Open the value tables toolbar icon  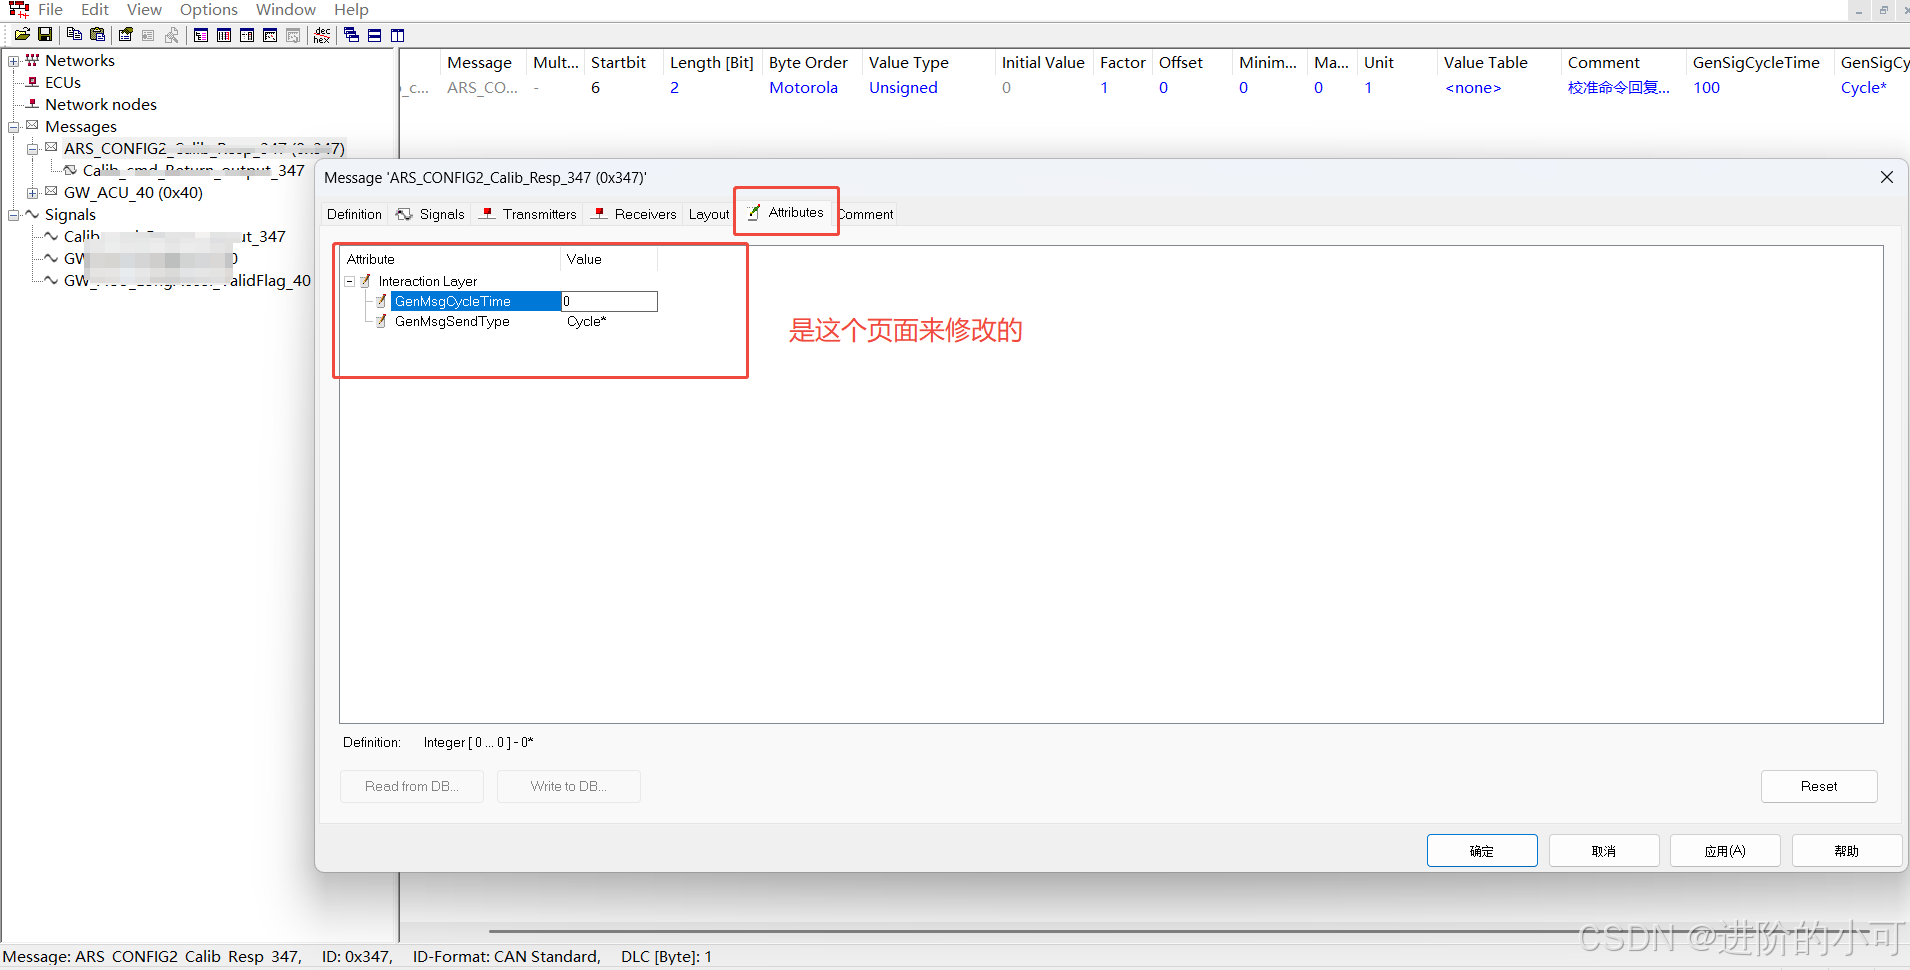(247, 35)
